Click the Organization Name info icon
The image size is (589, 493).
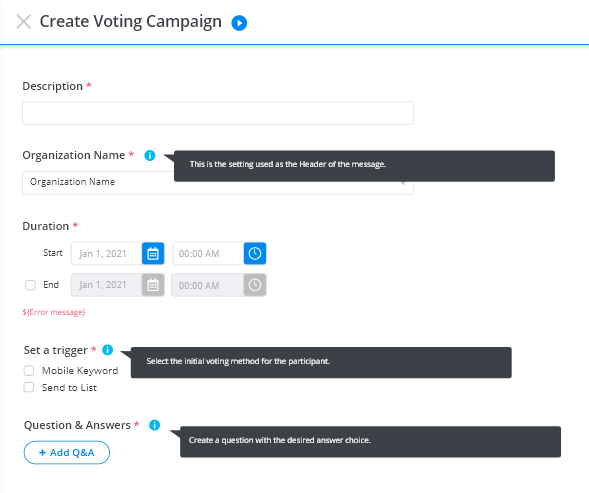click(150, 155)
